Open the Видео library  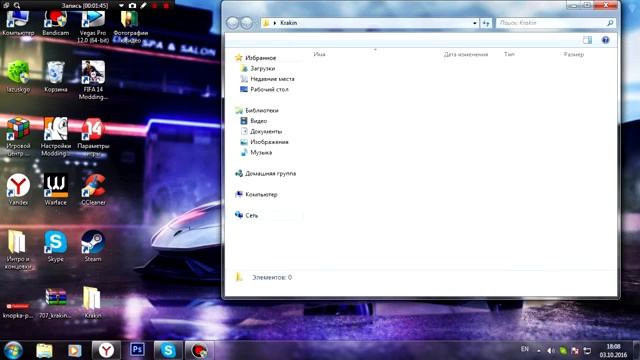(254, 121)
